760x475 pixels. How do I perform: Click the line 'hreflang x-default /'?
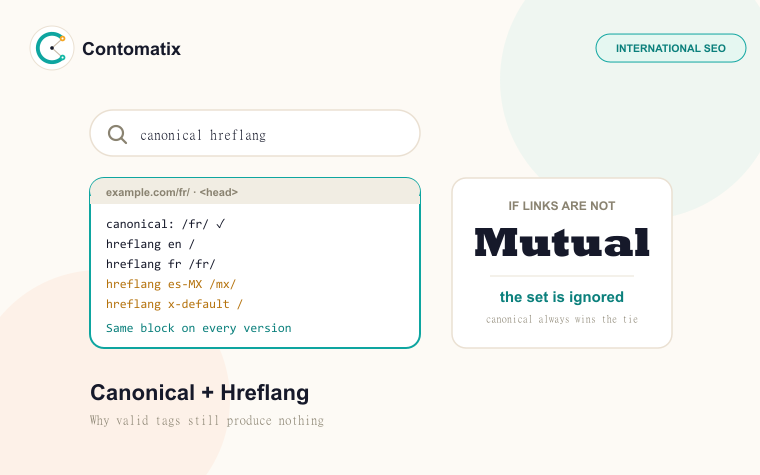[x=174, y=304]
